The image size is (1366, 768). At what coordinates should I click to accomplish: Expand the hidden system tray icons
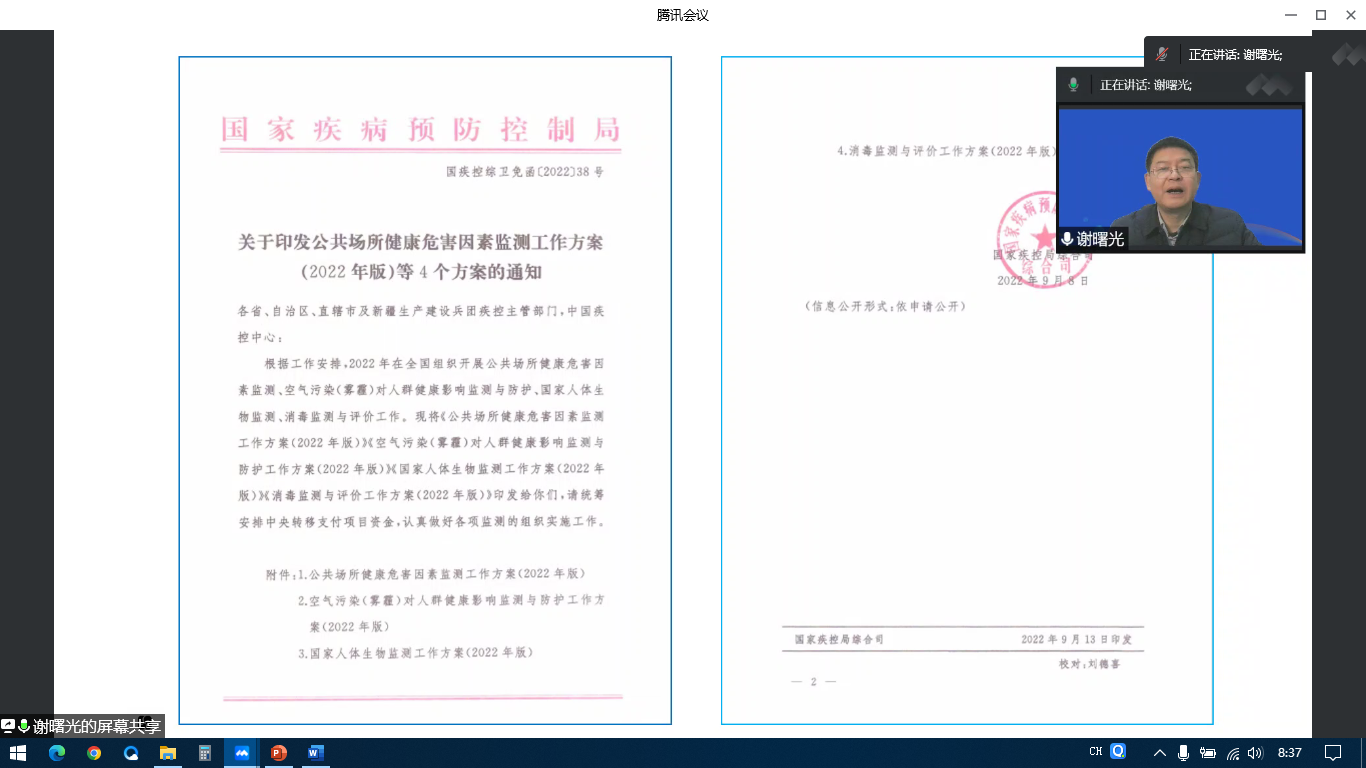[1159, 753]
